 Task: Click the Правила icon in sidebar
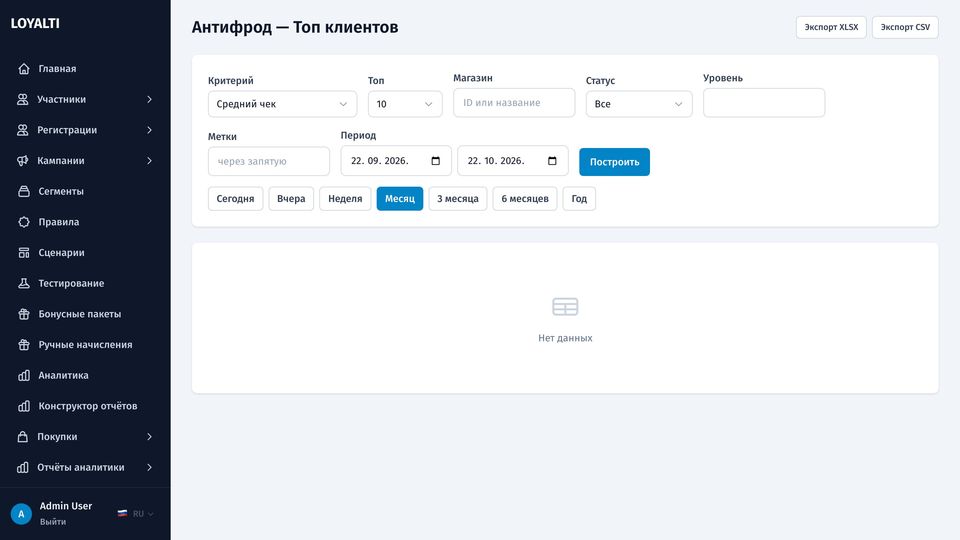24,222
